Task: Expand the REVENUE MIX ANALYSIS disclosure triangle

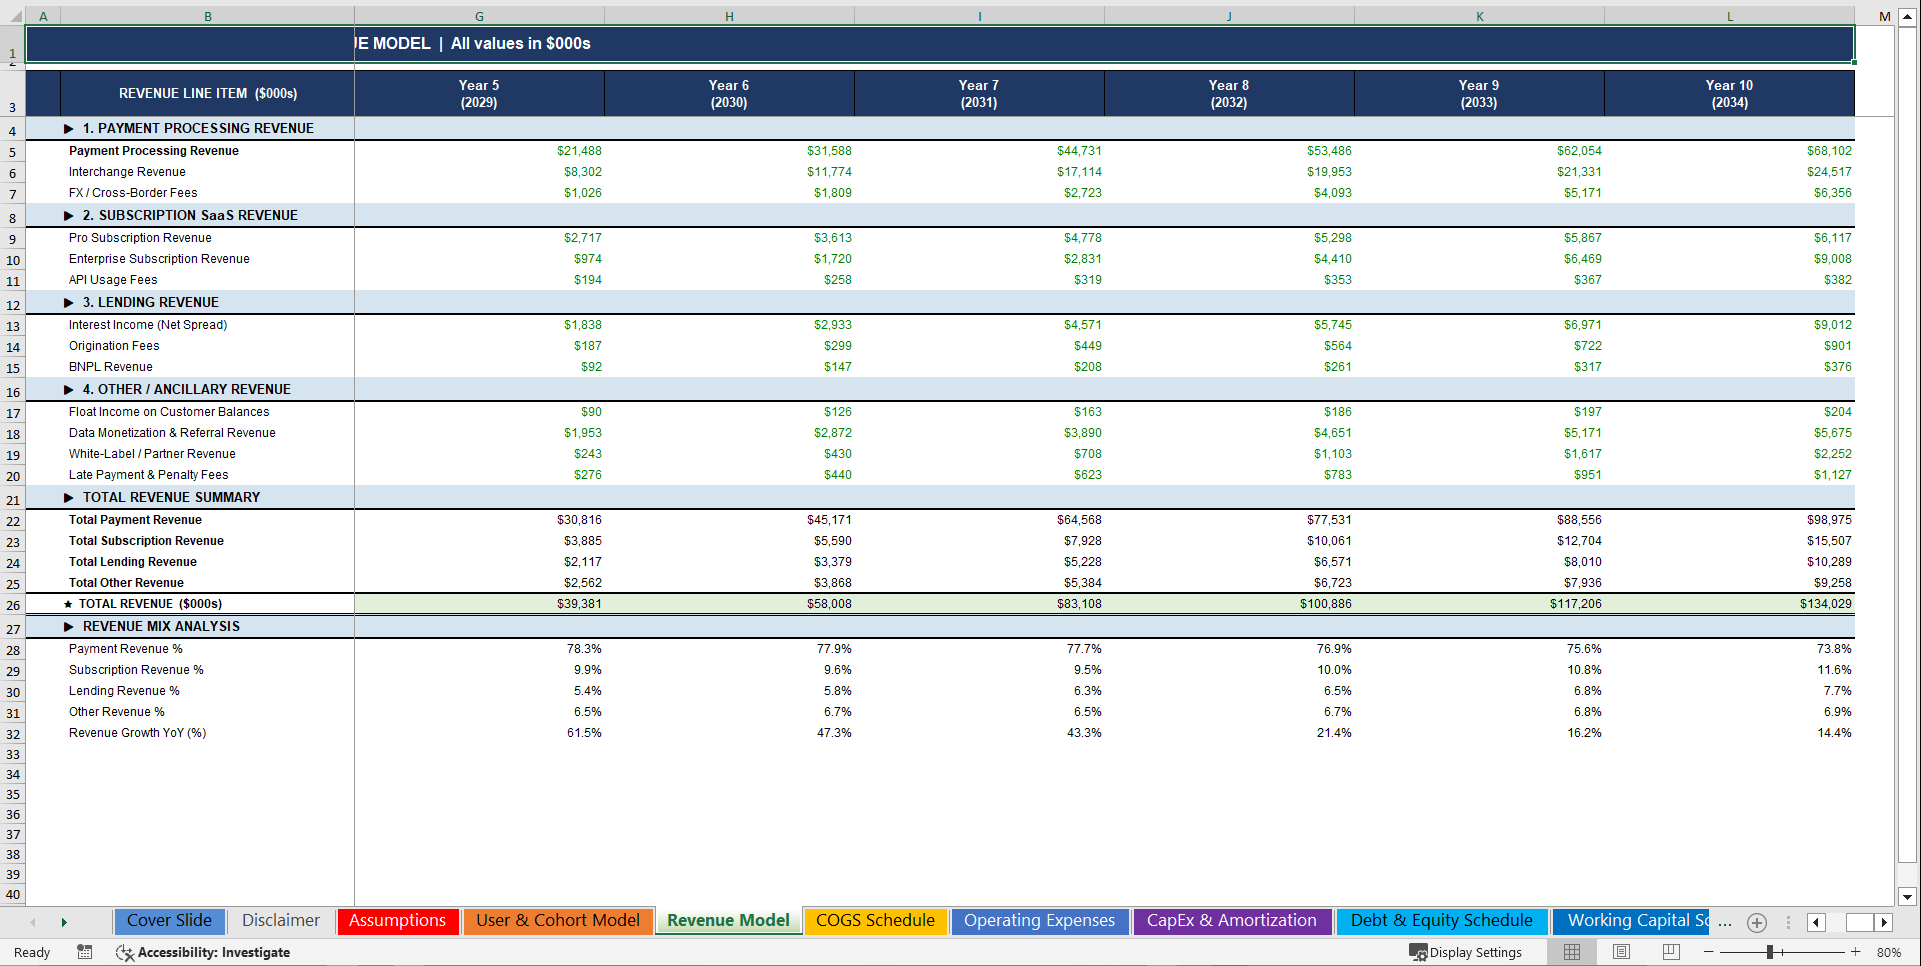Action: pyautogui.click(x=68, y=626)
